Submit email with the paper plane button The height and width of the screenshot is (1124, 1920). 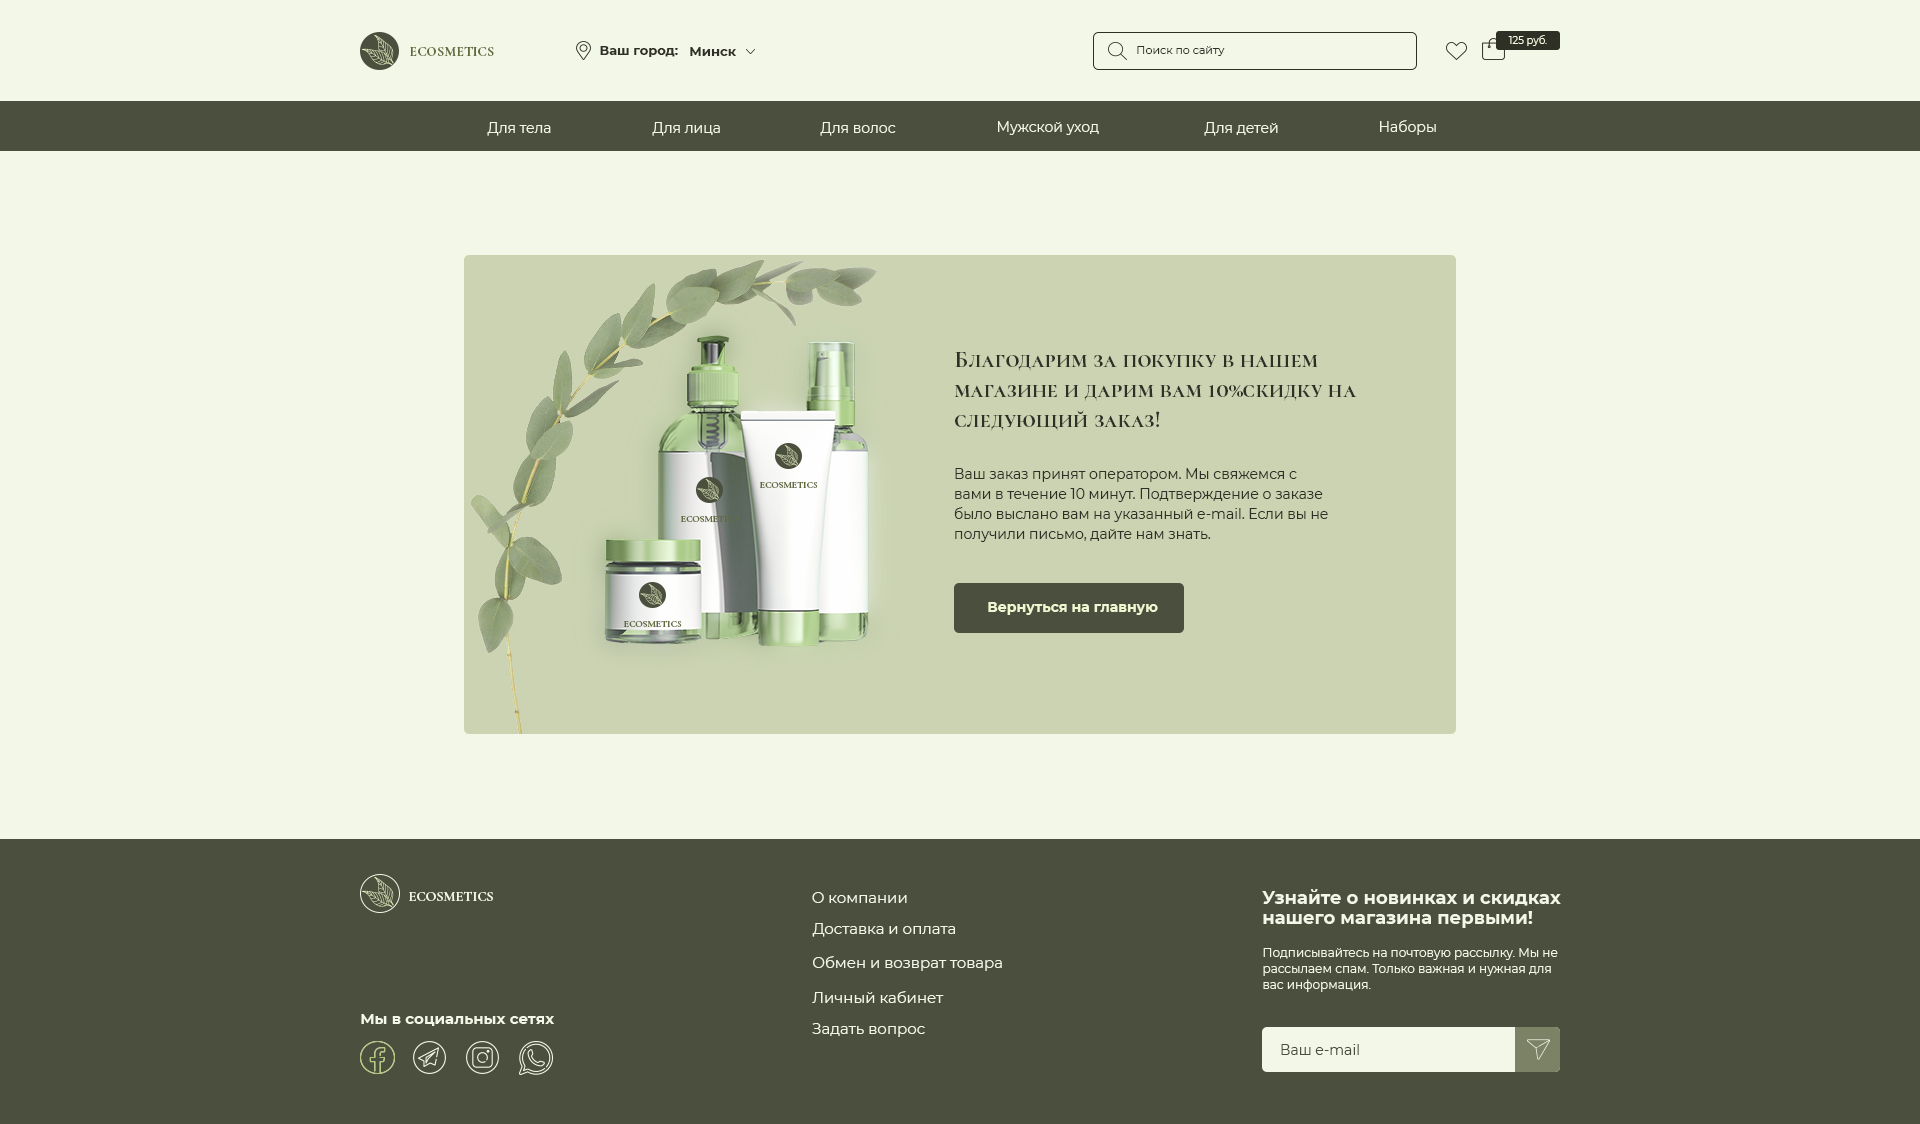(1537, 1050)
